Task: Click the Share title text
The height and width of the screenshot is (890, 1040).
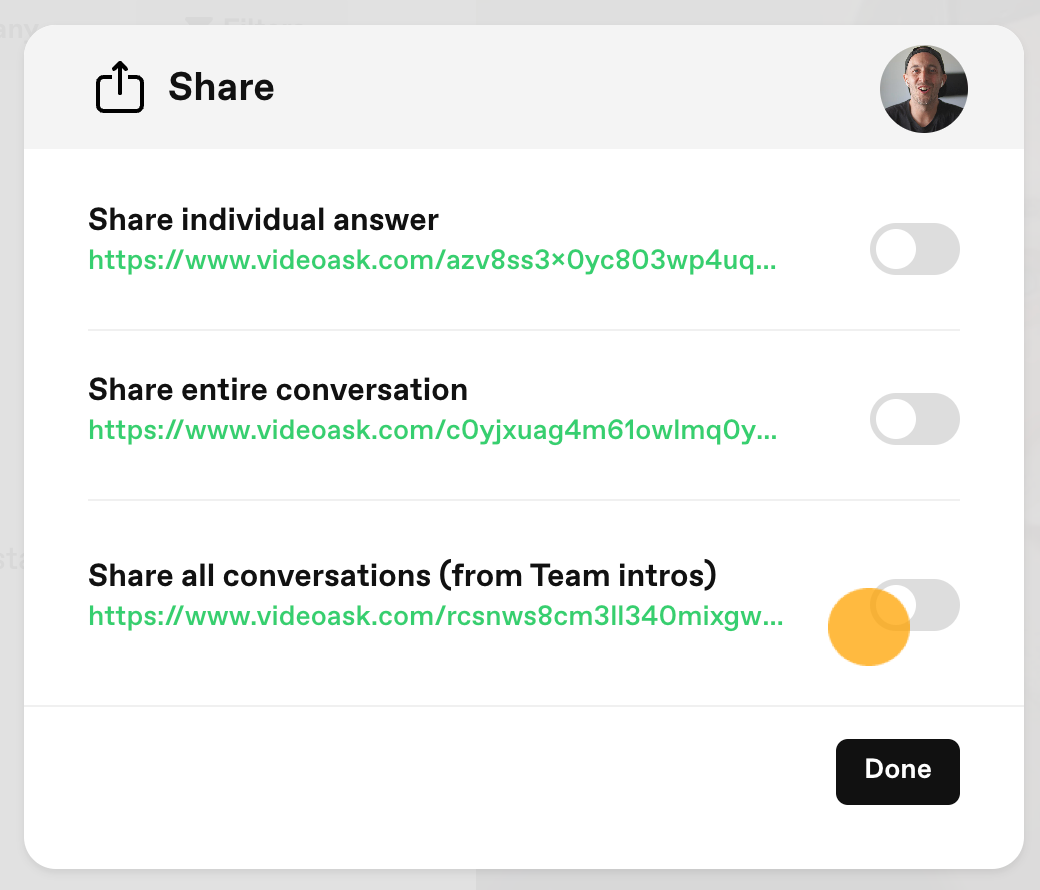Action: pyautogui.click(x=221, y=87)
